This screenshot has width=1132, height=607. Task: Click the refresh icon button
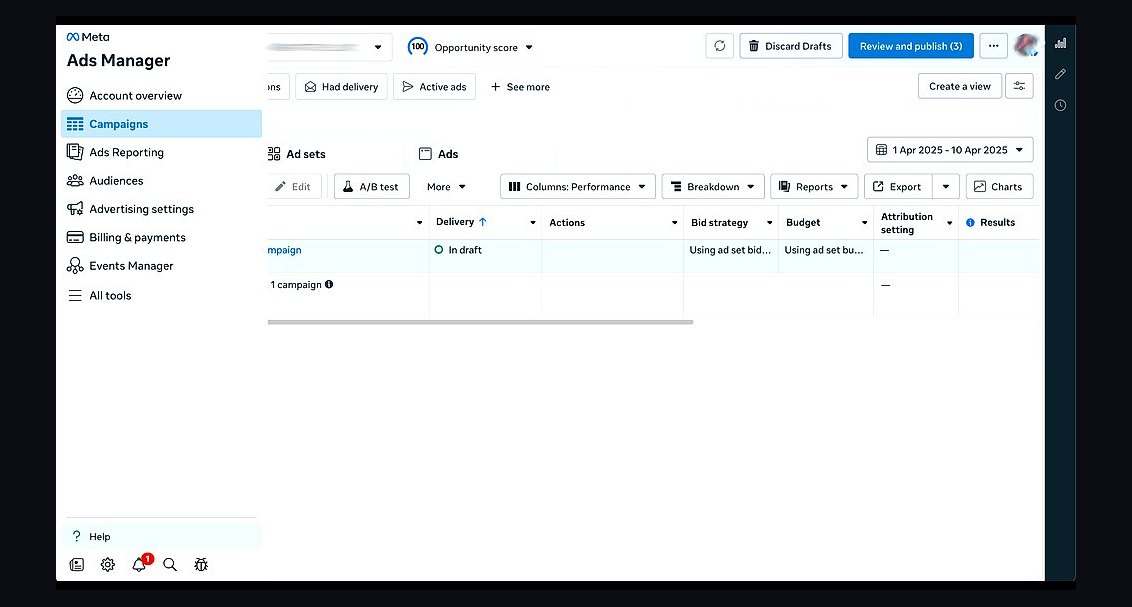(720, 46)
